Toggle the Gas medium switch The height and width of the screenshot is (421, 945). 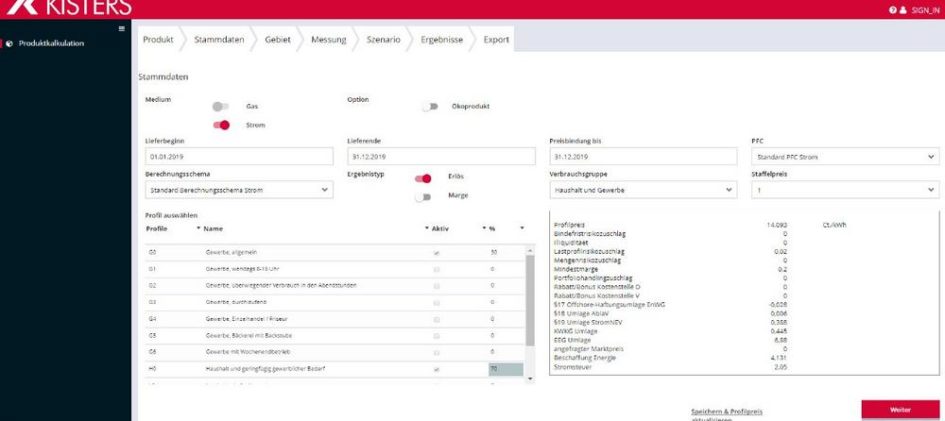pyautogui.click(x=221, y=107)
